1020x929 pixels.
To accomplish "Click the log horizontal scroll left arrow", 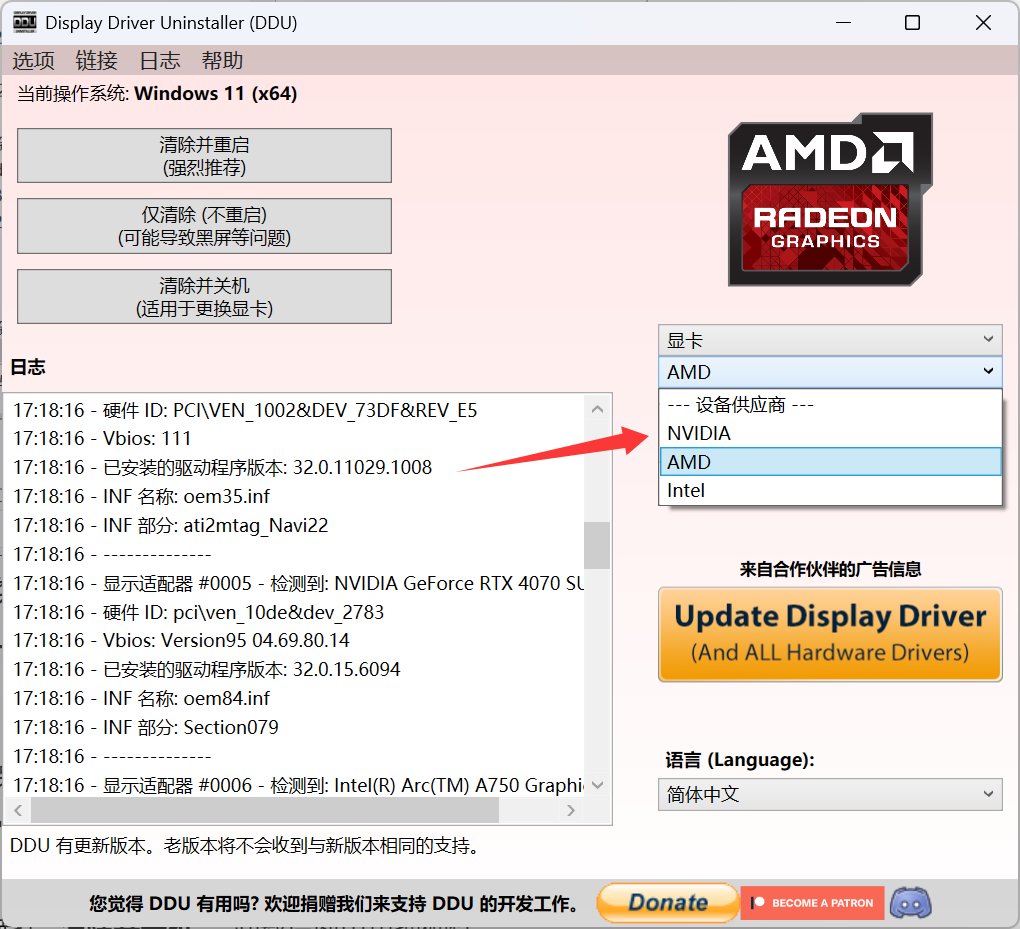I will 18,810.
